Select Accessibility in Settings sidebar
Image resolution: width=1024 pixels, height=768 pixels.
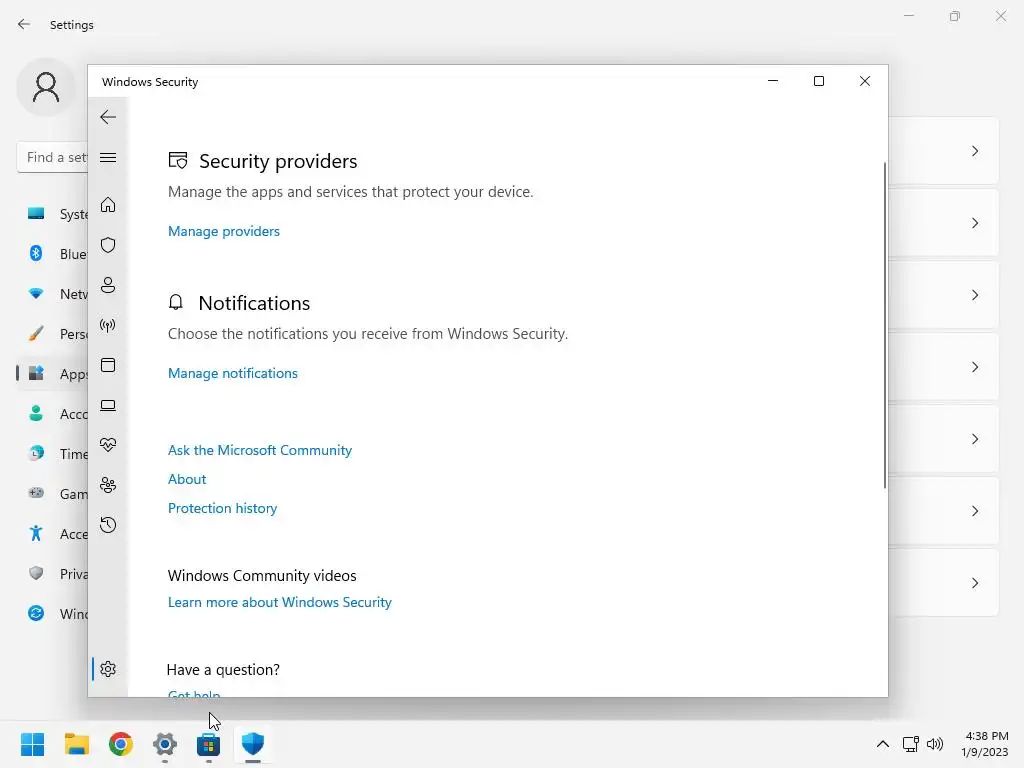(x=52, y=534)
